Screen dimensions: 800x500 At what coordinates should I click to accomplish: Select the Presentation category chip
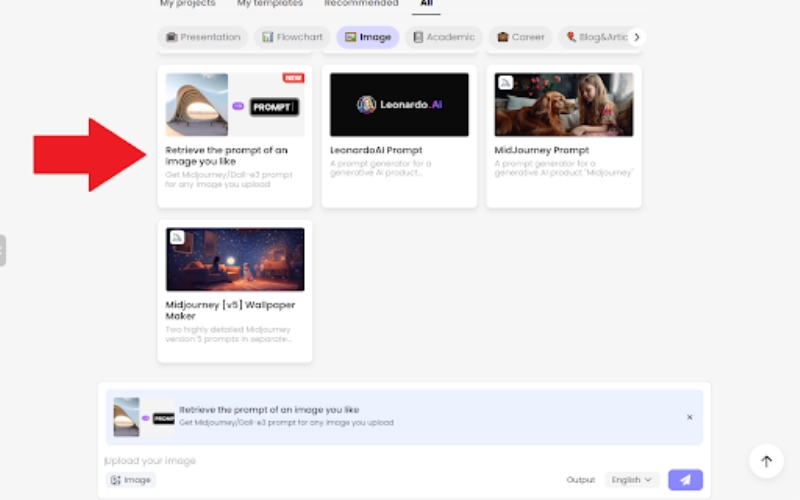pos(203,37)
